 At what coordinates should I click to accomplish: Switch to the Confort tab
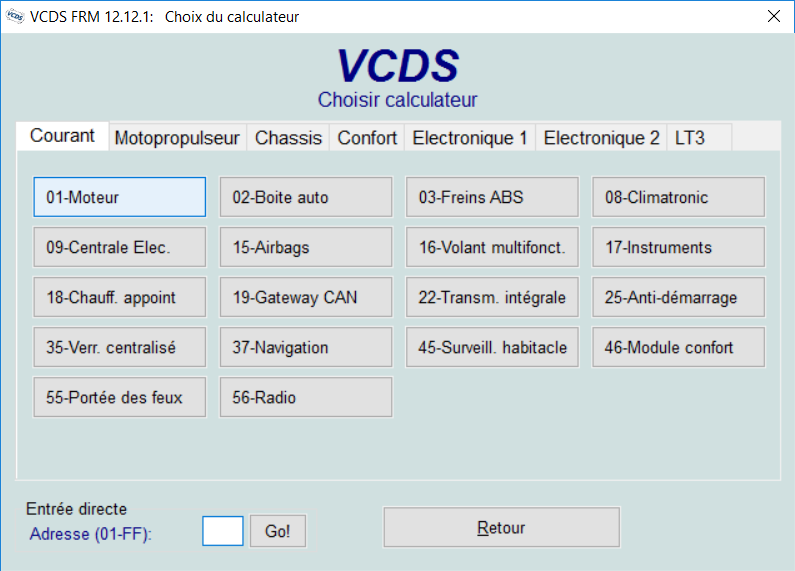click(367, 137)
